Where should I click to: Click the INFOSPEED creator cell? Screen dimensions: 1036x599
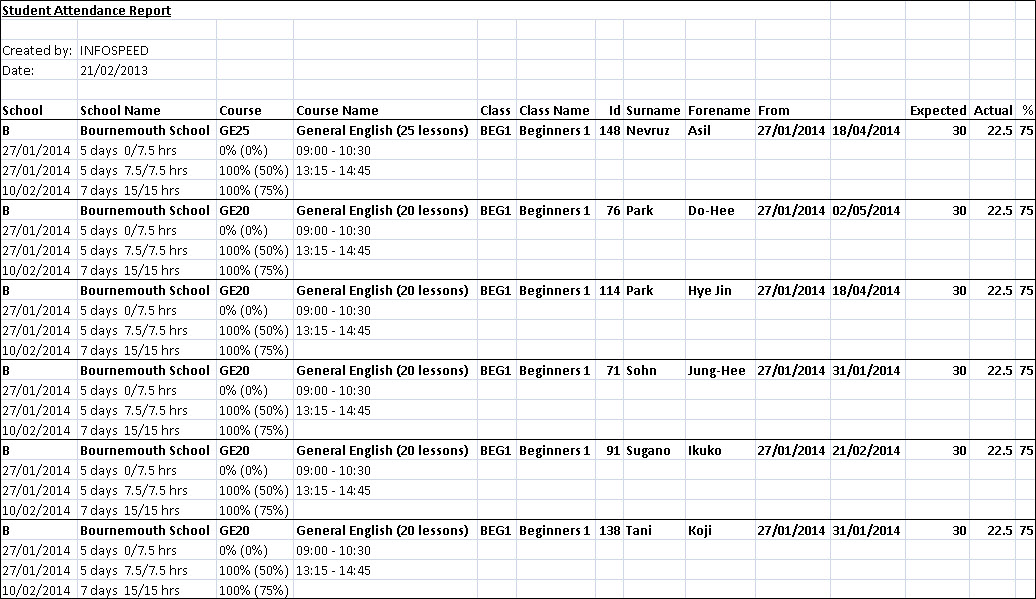click(114, 50)
